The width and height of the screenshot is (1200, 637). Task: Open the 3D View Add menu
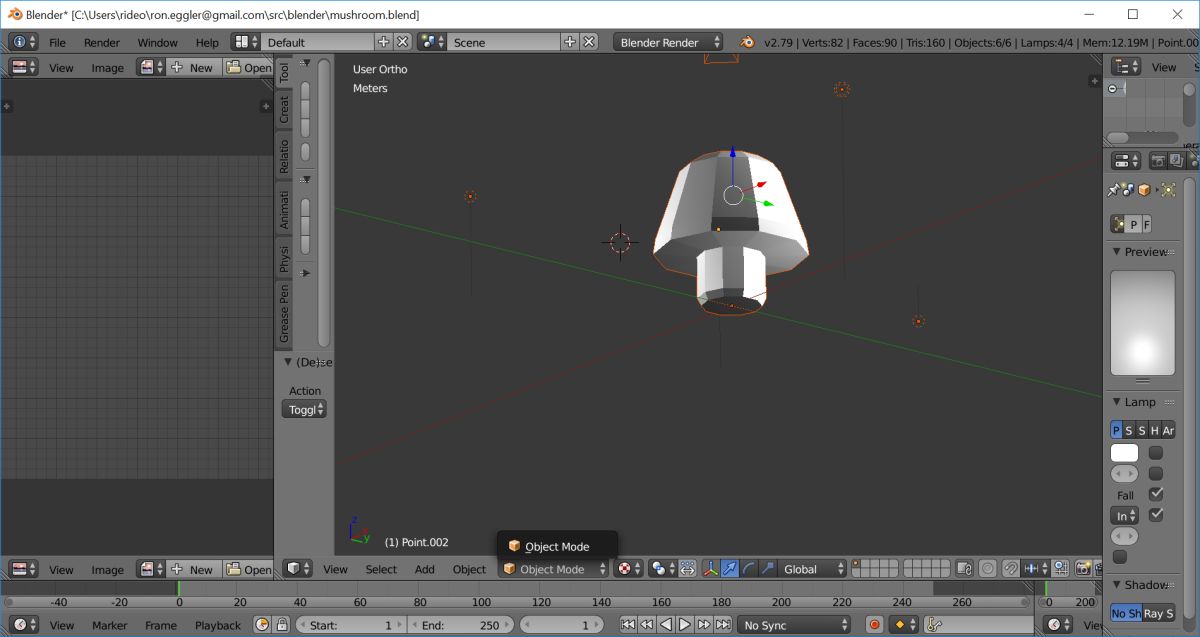click(425, 569)
